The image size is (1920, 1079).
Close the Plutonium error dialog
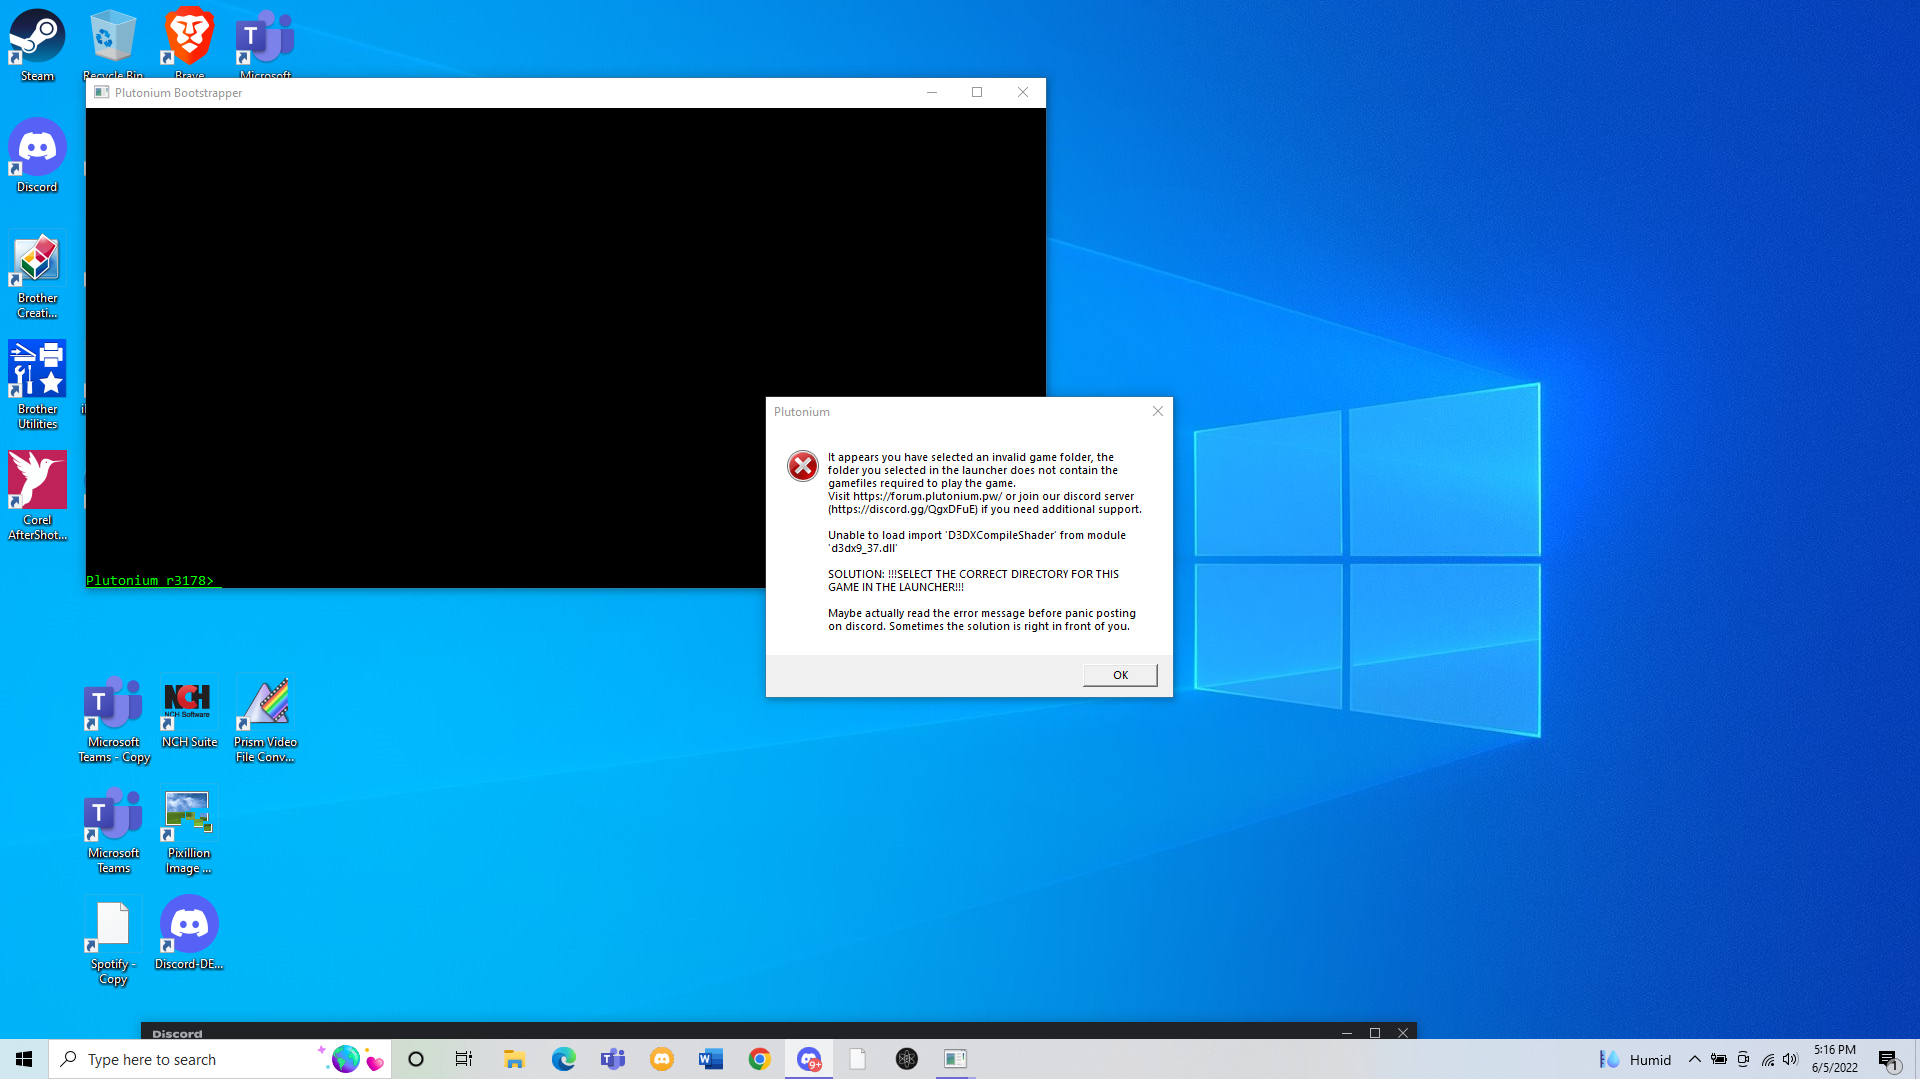point(1157,411)
